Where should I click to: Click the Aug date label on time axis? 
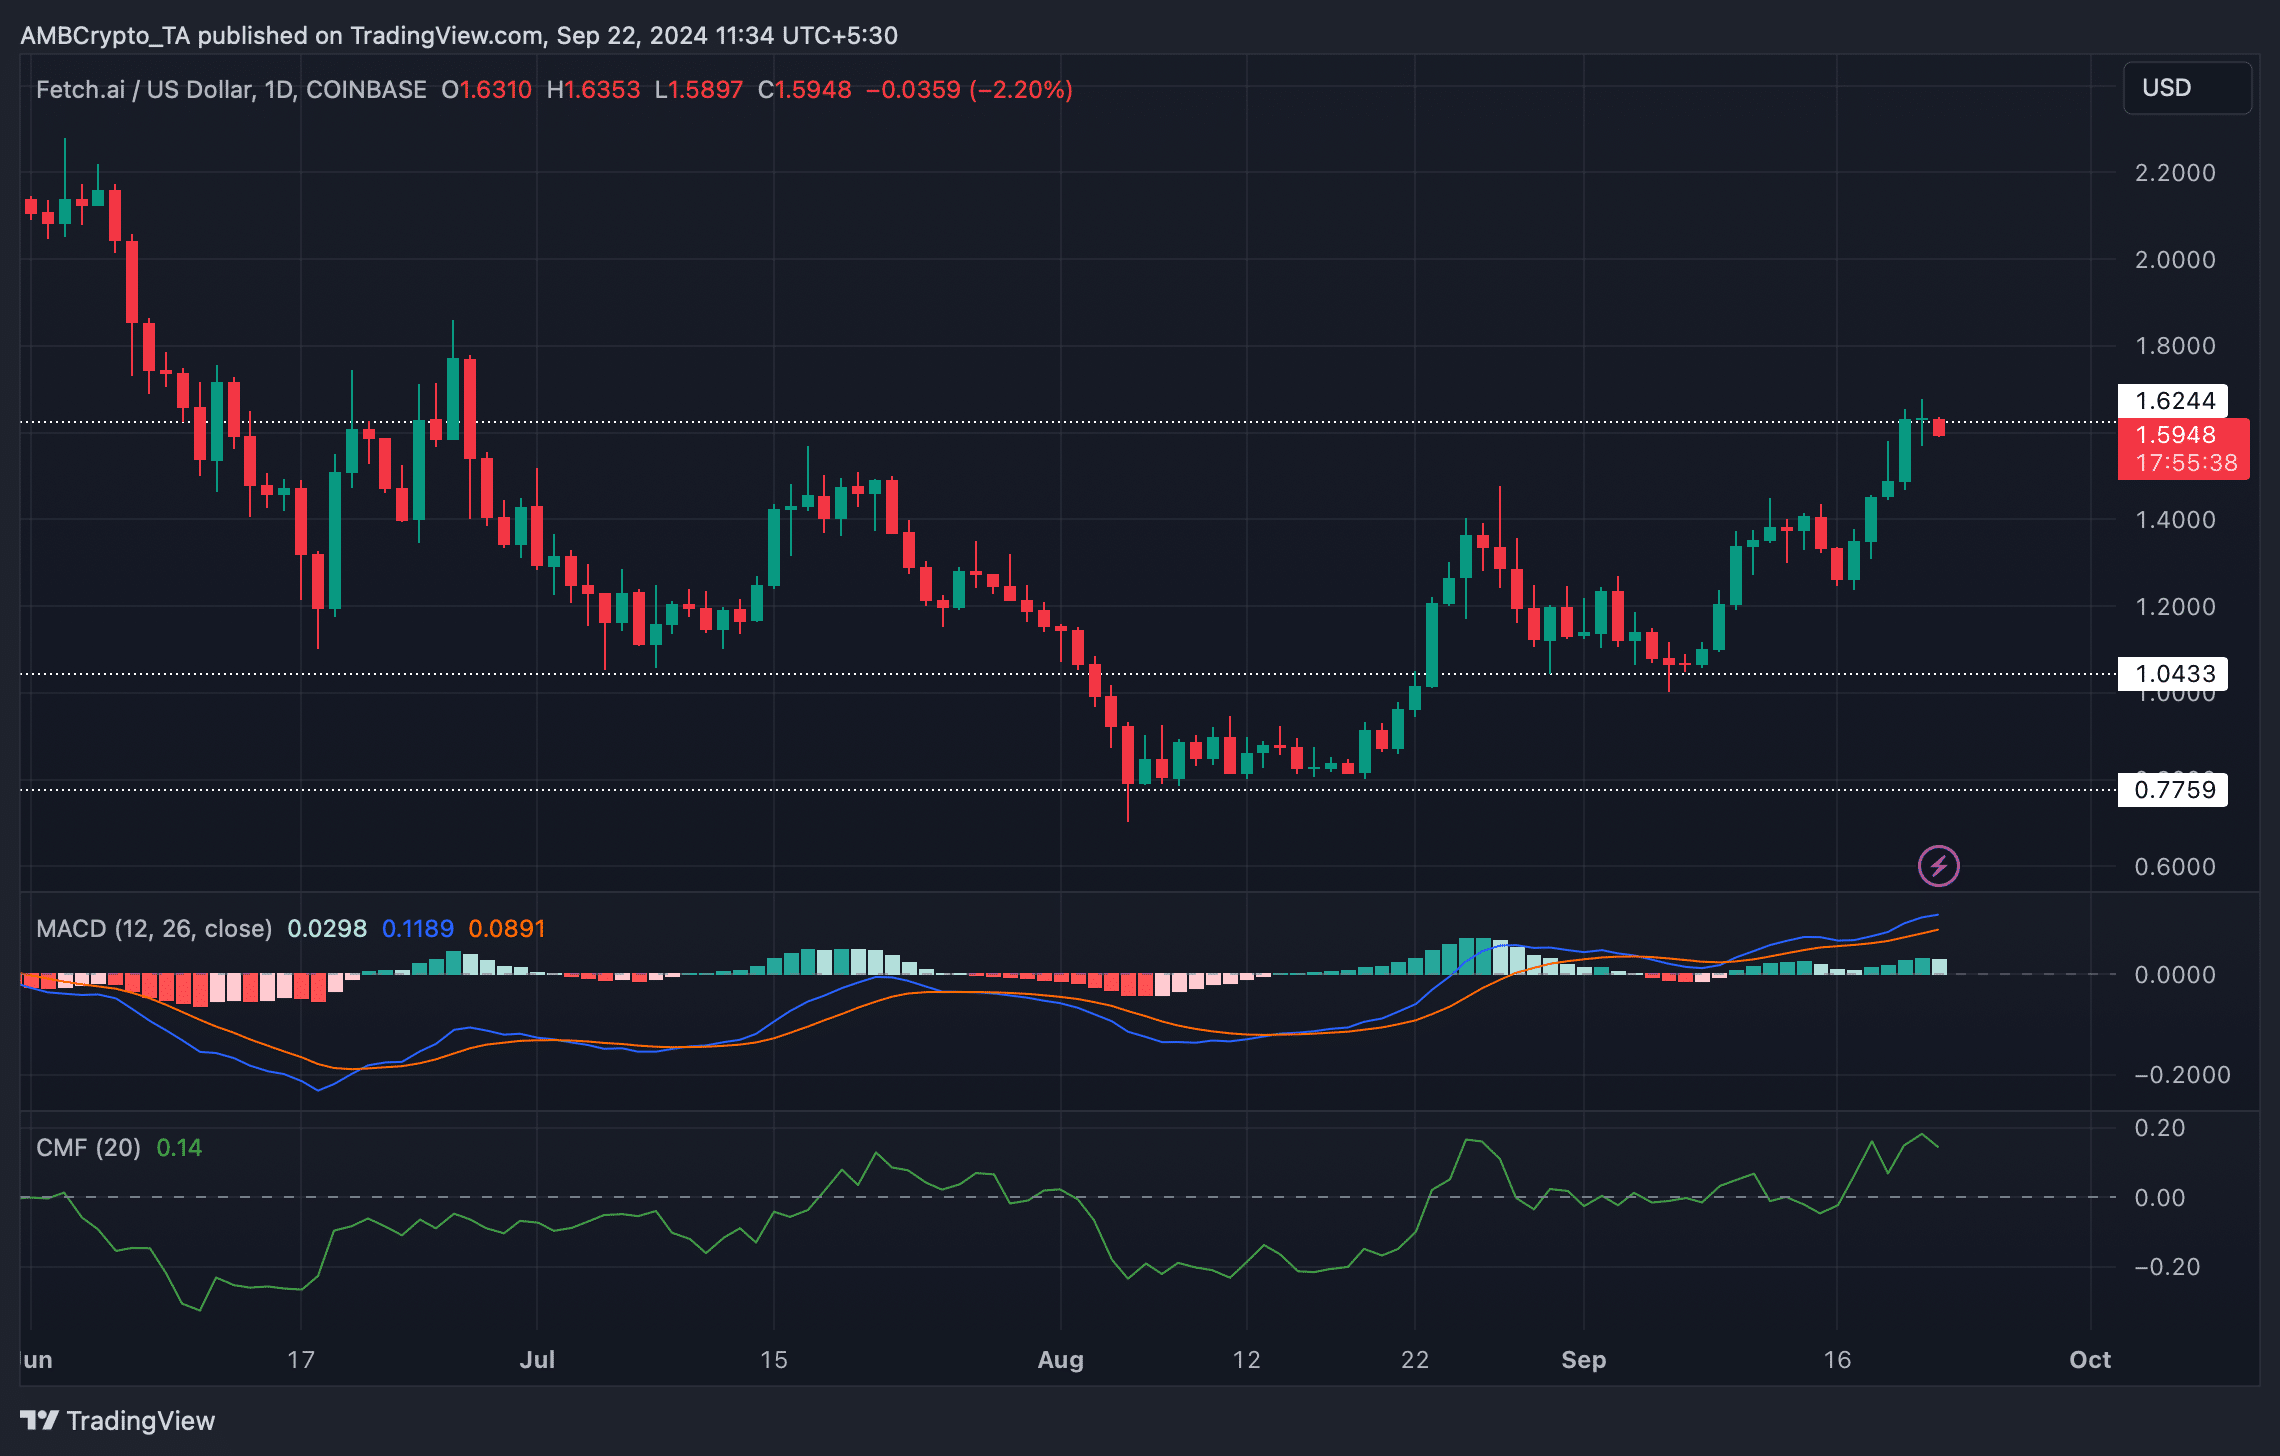(1061, 1360)
